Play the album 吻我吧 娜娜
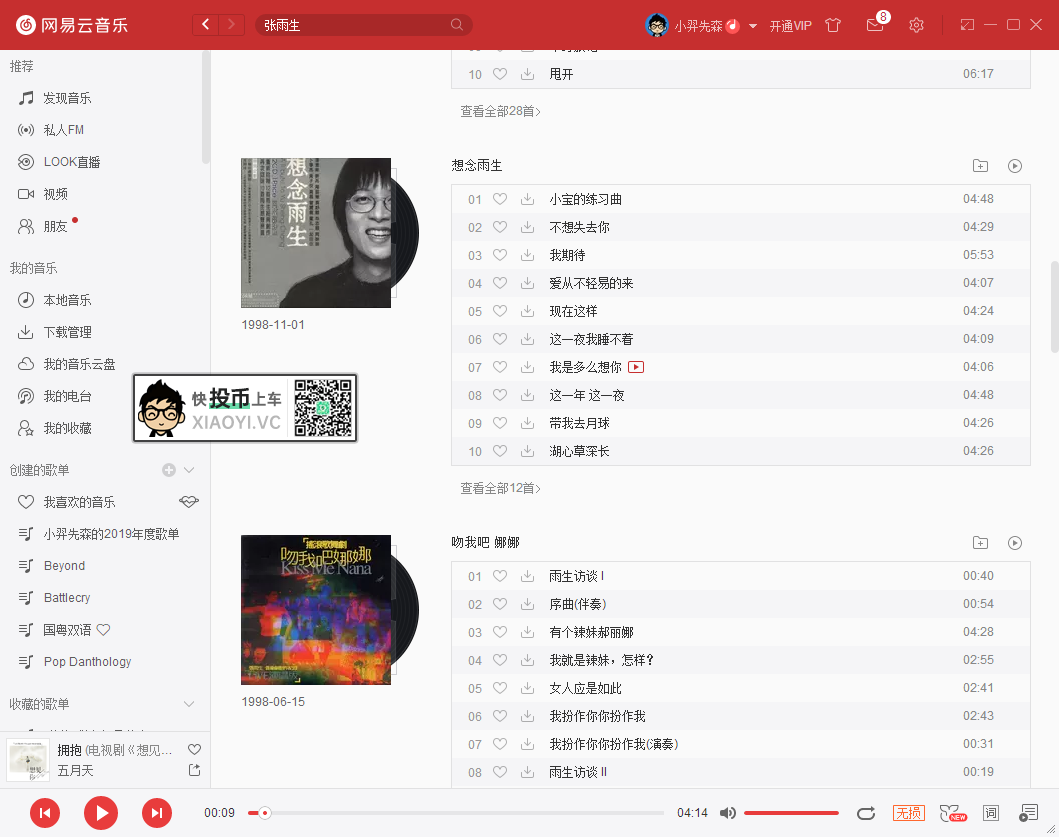Image resolution: width=1059 pixels, height=837 pixels. [1014, 542]
